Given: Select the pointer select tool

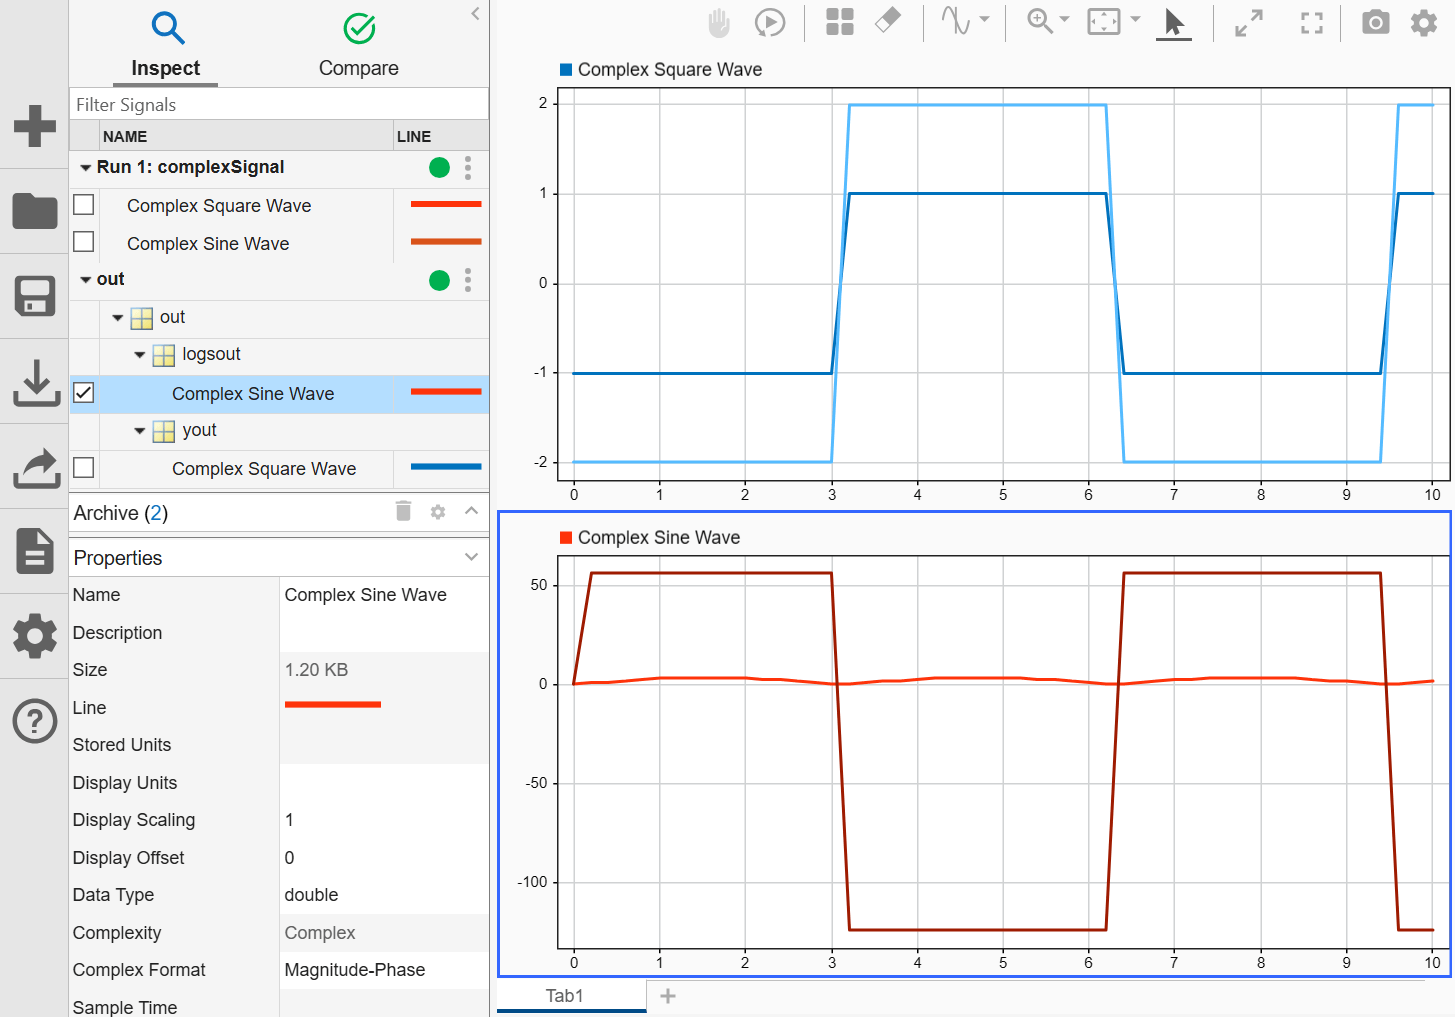Looking at the screenshot, I should pyautogui.click(x=1174, y=23).
